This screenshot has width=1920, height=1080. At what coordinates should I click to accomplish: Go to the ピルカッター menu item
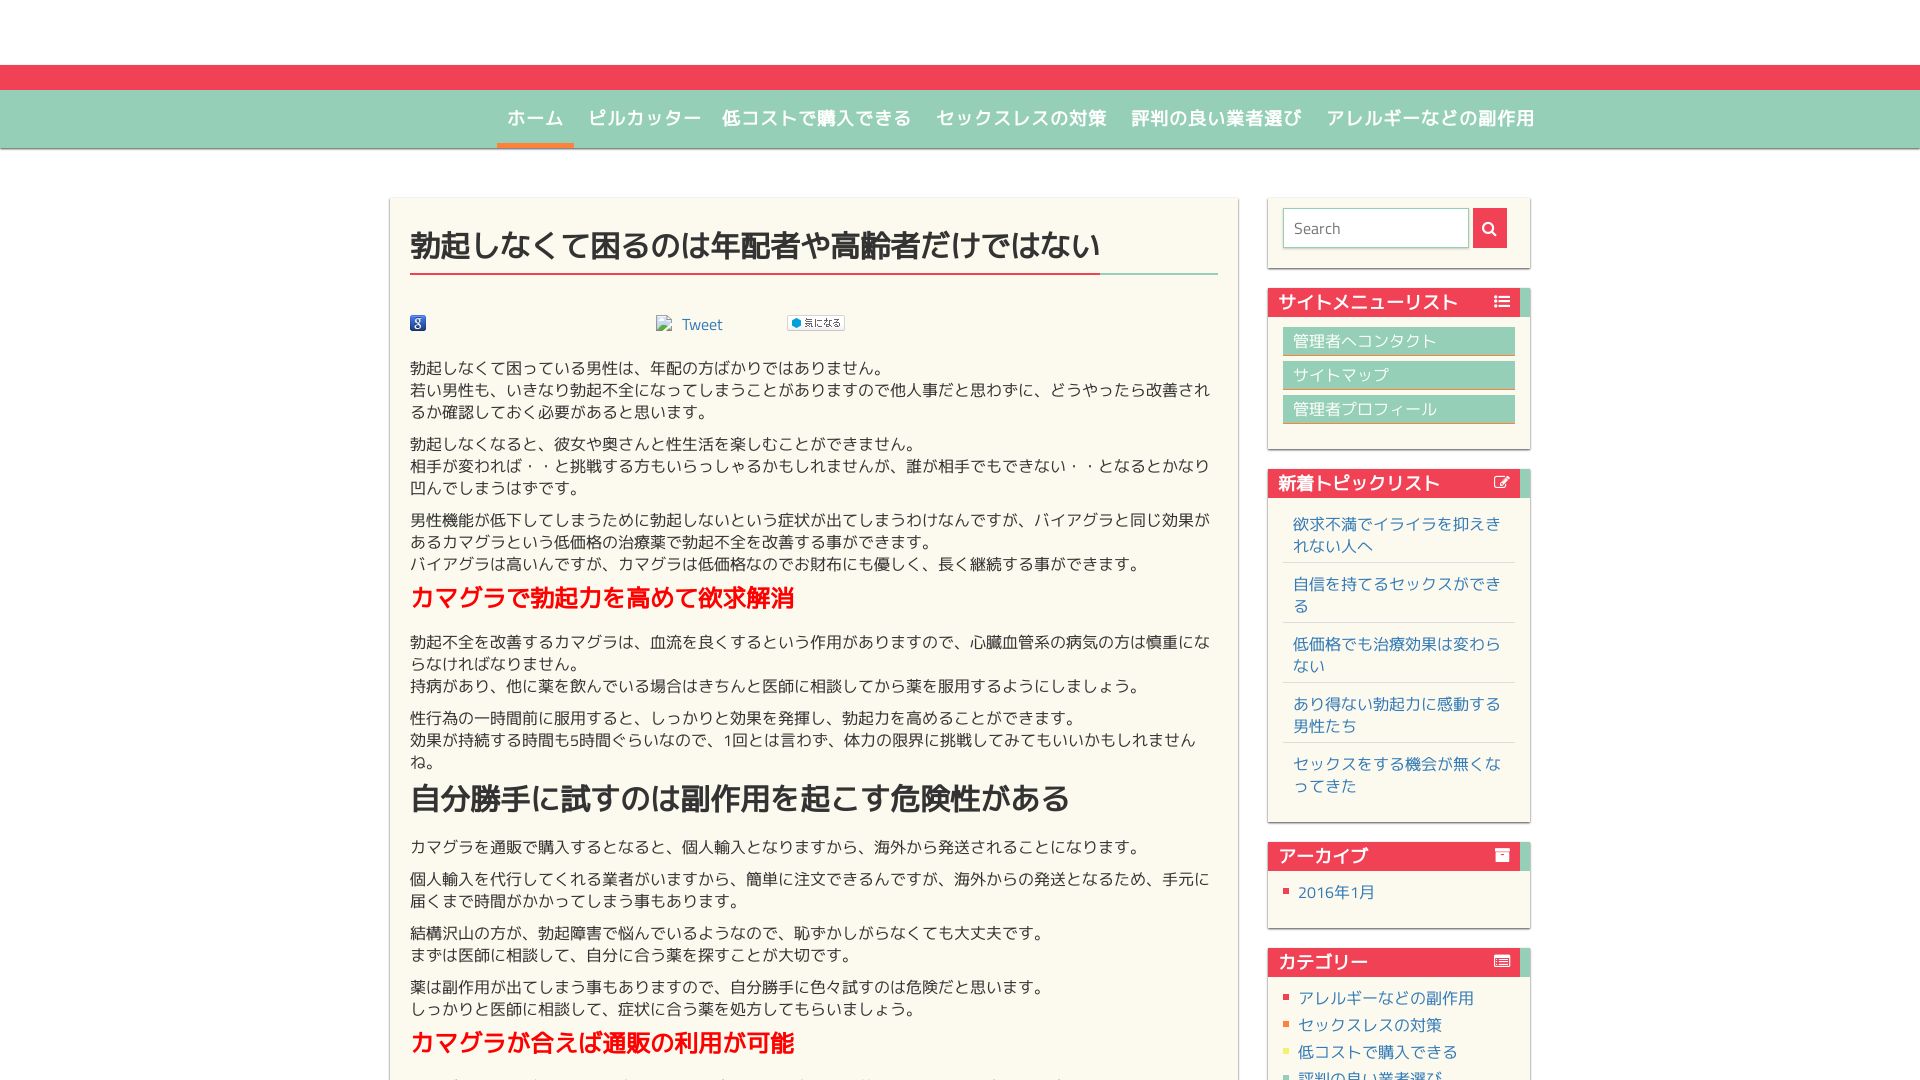(x=644, y=118)
